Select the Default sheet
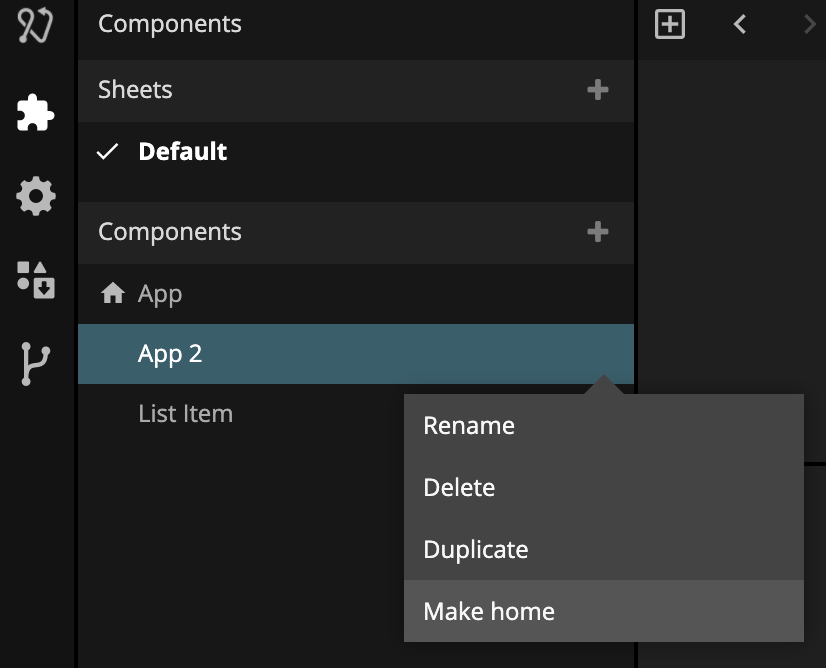826x668 pixels. point(182,152)
